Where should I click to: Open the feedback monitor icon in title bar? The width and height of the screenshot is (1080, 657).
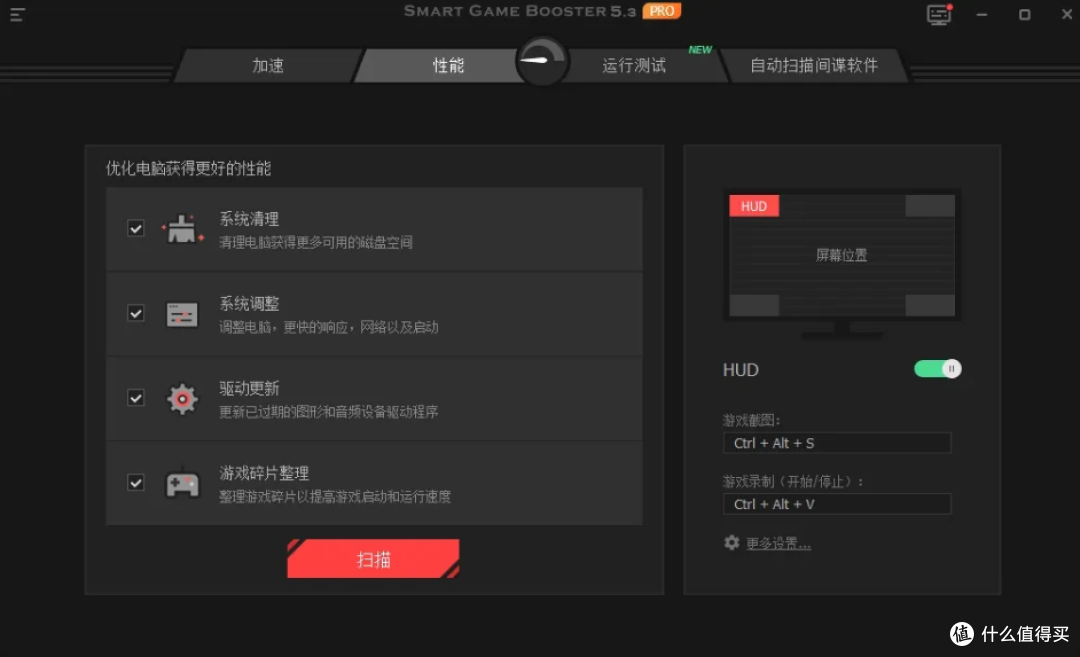coord(939,14)
